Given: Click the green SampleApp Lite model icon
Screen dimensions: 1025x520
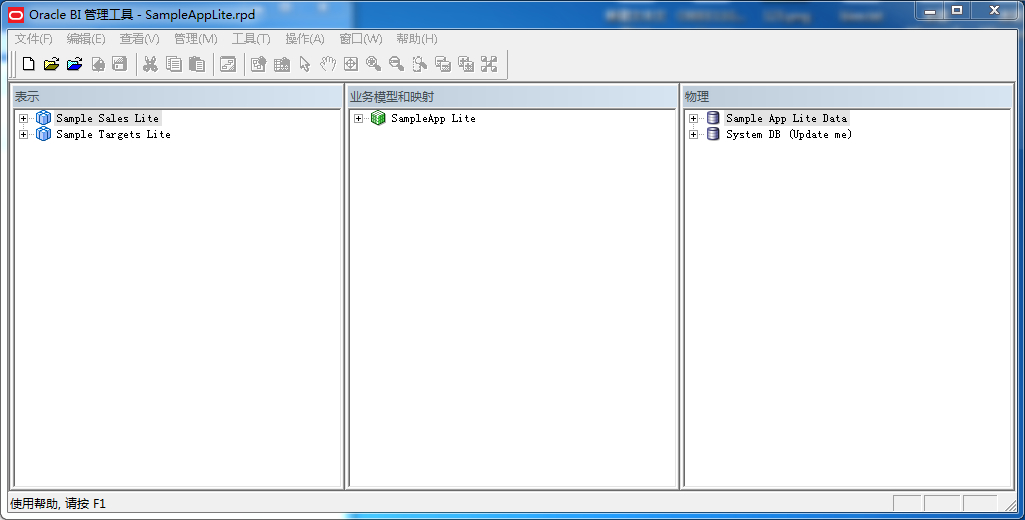Looking at the screenshot, I should [x=378, y=118].
